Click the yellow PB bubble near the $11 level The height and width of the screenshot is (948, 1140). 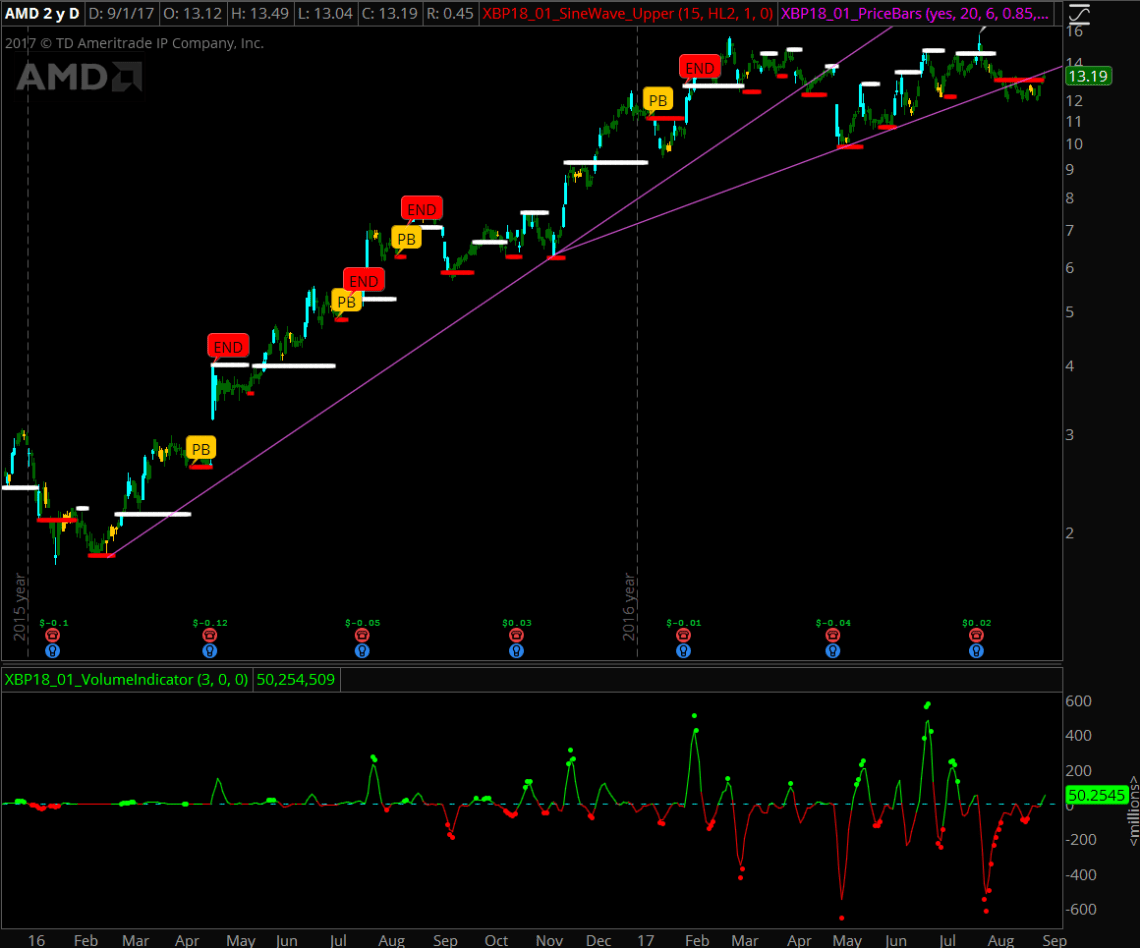pos(658,100)
